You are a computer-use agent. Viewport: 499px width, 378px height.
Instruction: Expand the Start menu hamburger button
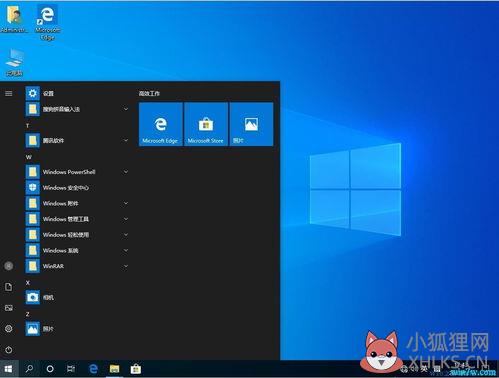pos(9,93)
